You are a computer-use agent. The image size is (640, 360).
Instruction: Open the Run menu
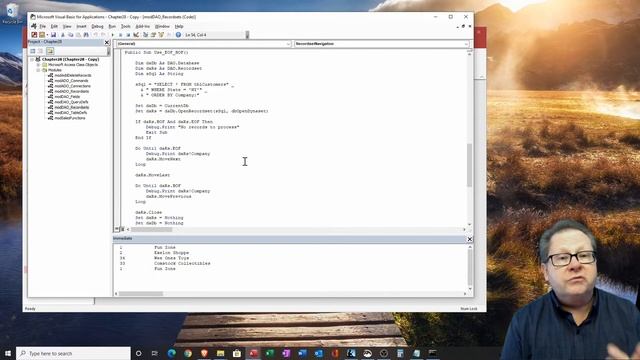[112, 27]
